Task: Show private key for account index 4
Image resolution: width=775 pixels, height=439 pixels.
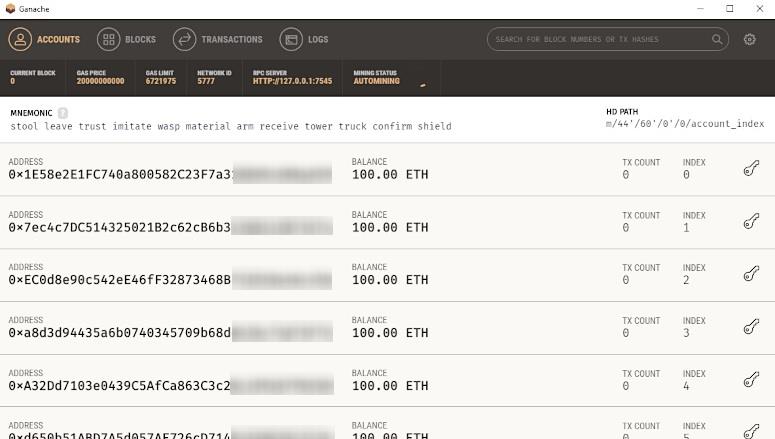Action: (x=751, y=379)
